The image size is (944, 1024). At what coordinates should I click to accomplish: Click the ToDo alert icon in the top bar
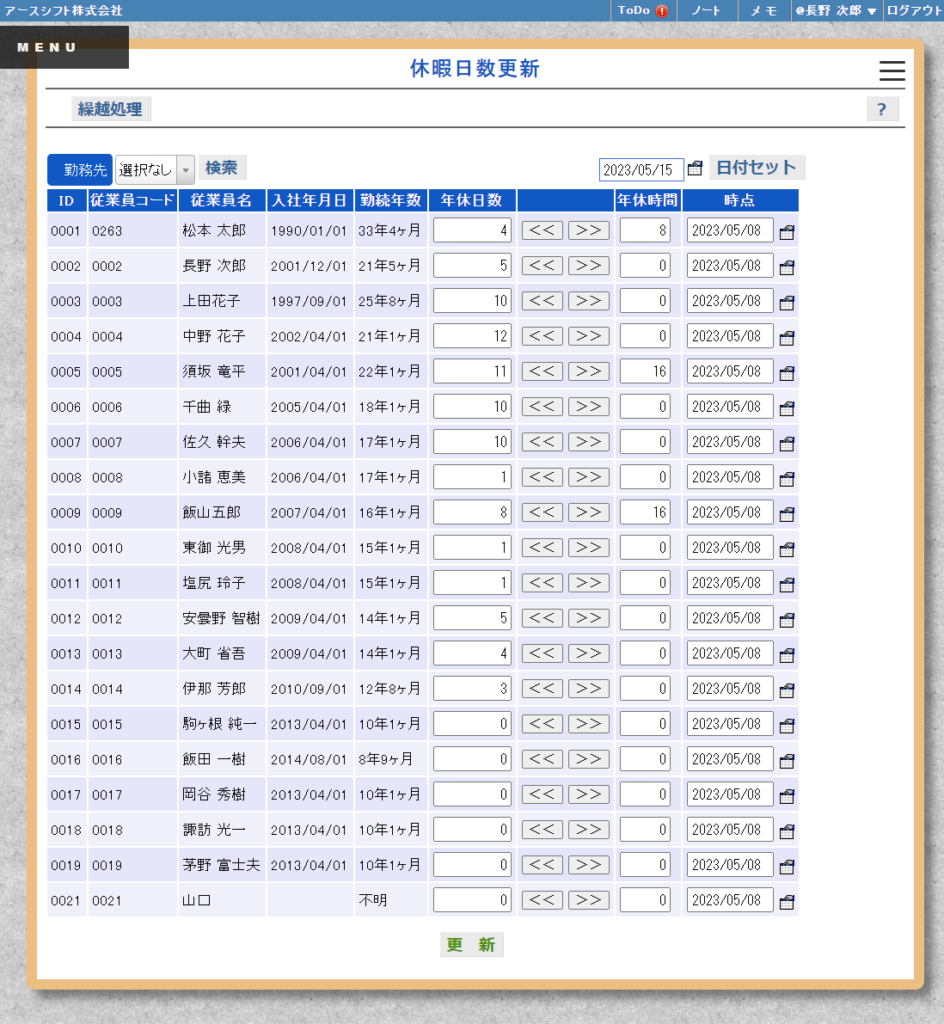click(x=660, y=11)
